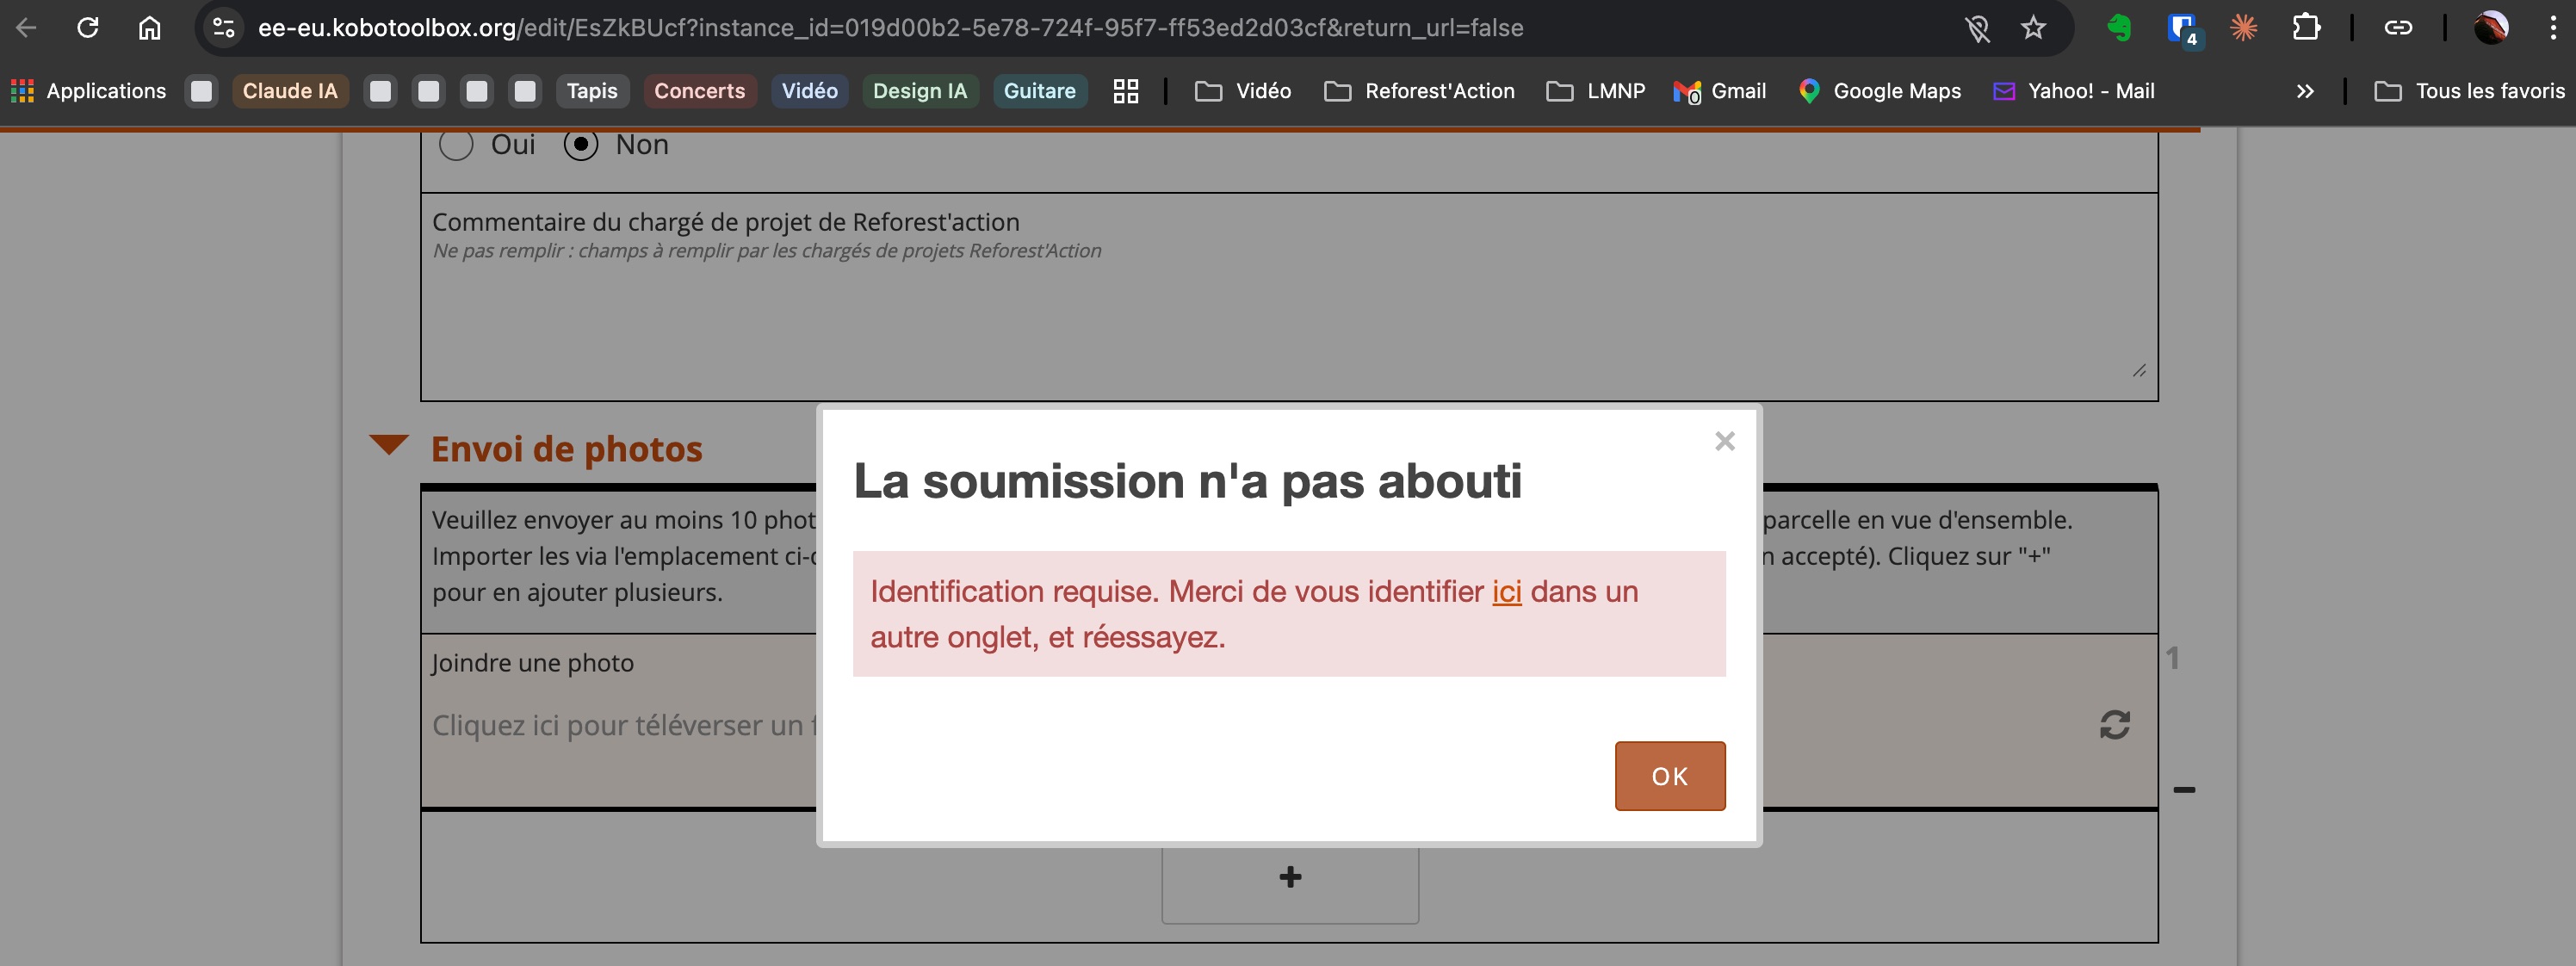Open the Guitare bookmark group

[1039, 91]
